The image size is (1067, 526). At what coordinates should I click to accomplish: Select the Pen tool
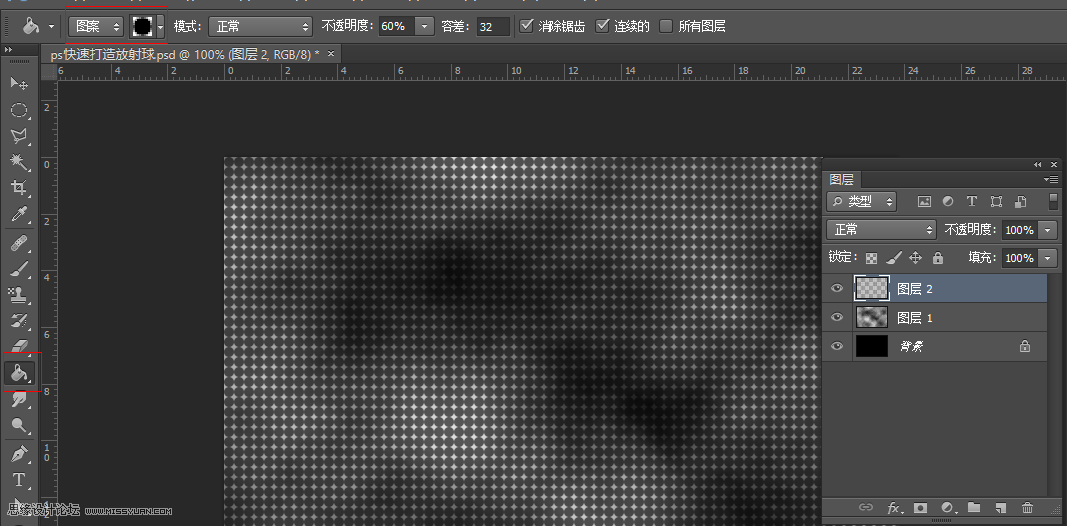[x=19, y=454]
